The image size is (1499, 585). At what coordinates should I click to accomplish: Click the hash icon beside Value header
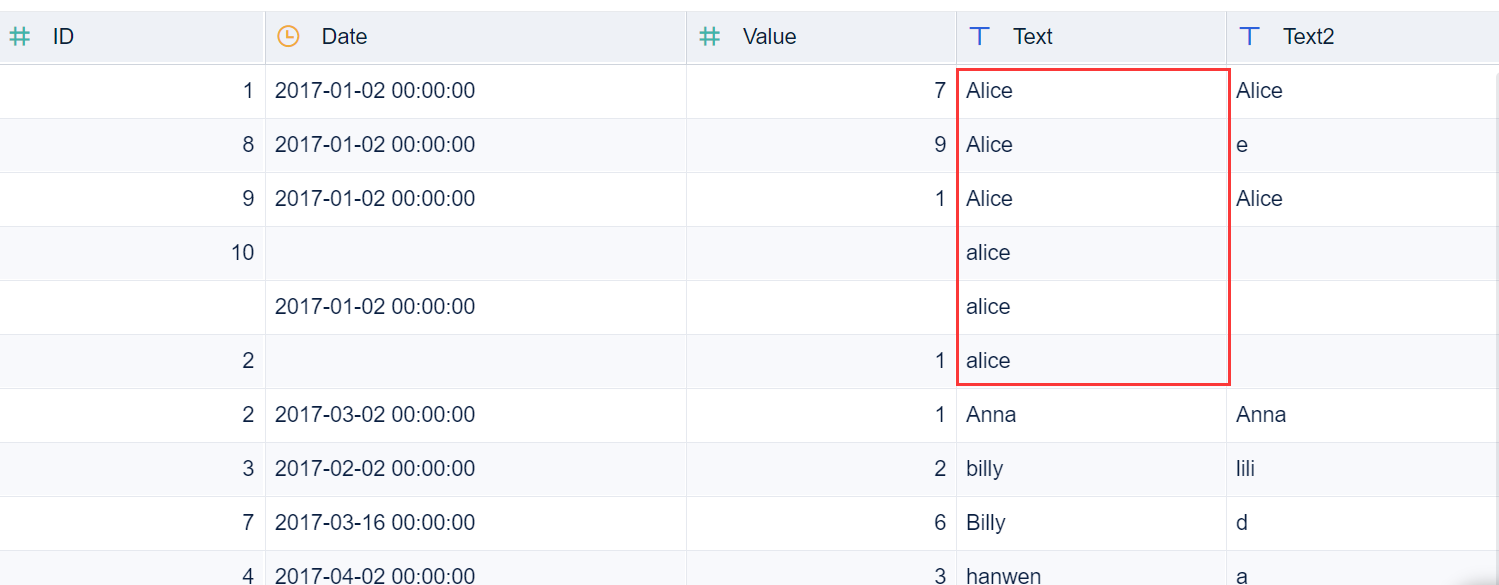coord(709,37)
